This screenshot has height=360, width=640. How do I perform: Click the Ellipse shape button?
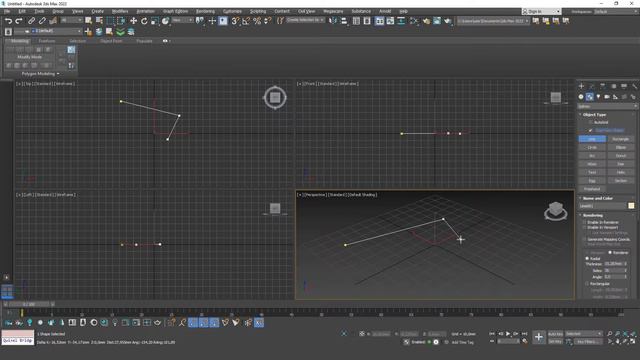tap(620, 147)
